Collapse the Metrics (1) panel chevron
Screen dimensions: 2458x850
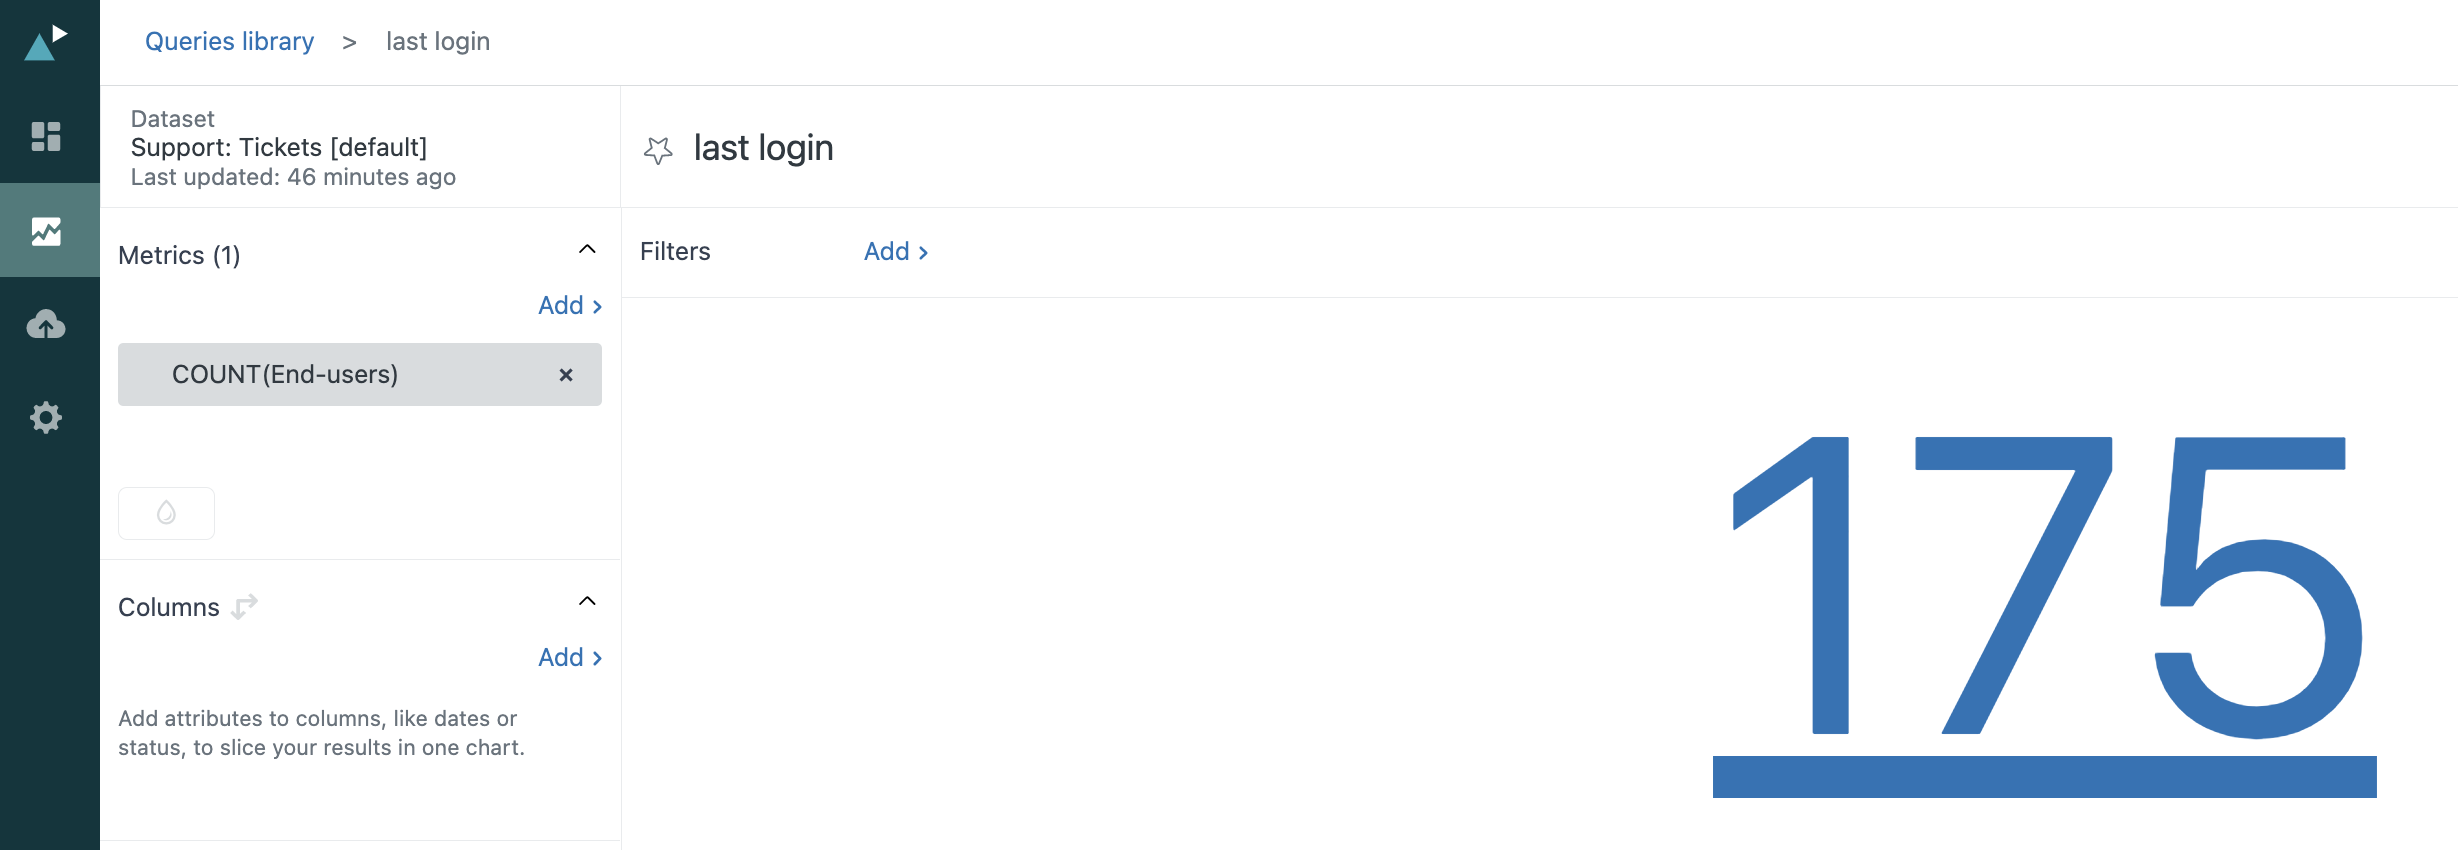[x=587, y=249]
